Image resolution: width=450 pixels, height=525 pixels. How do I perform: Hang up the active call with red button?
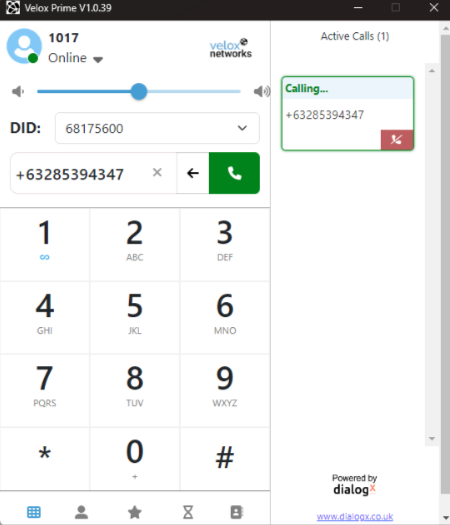tap(397, 140)
